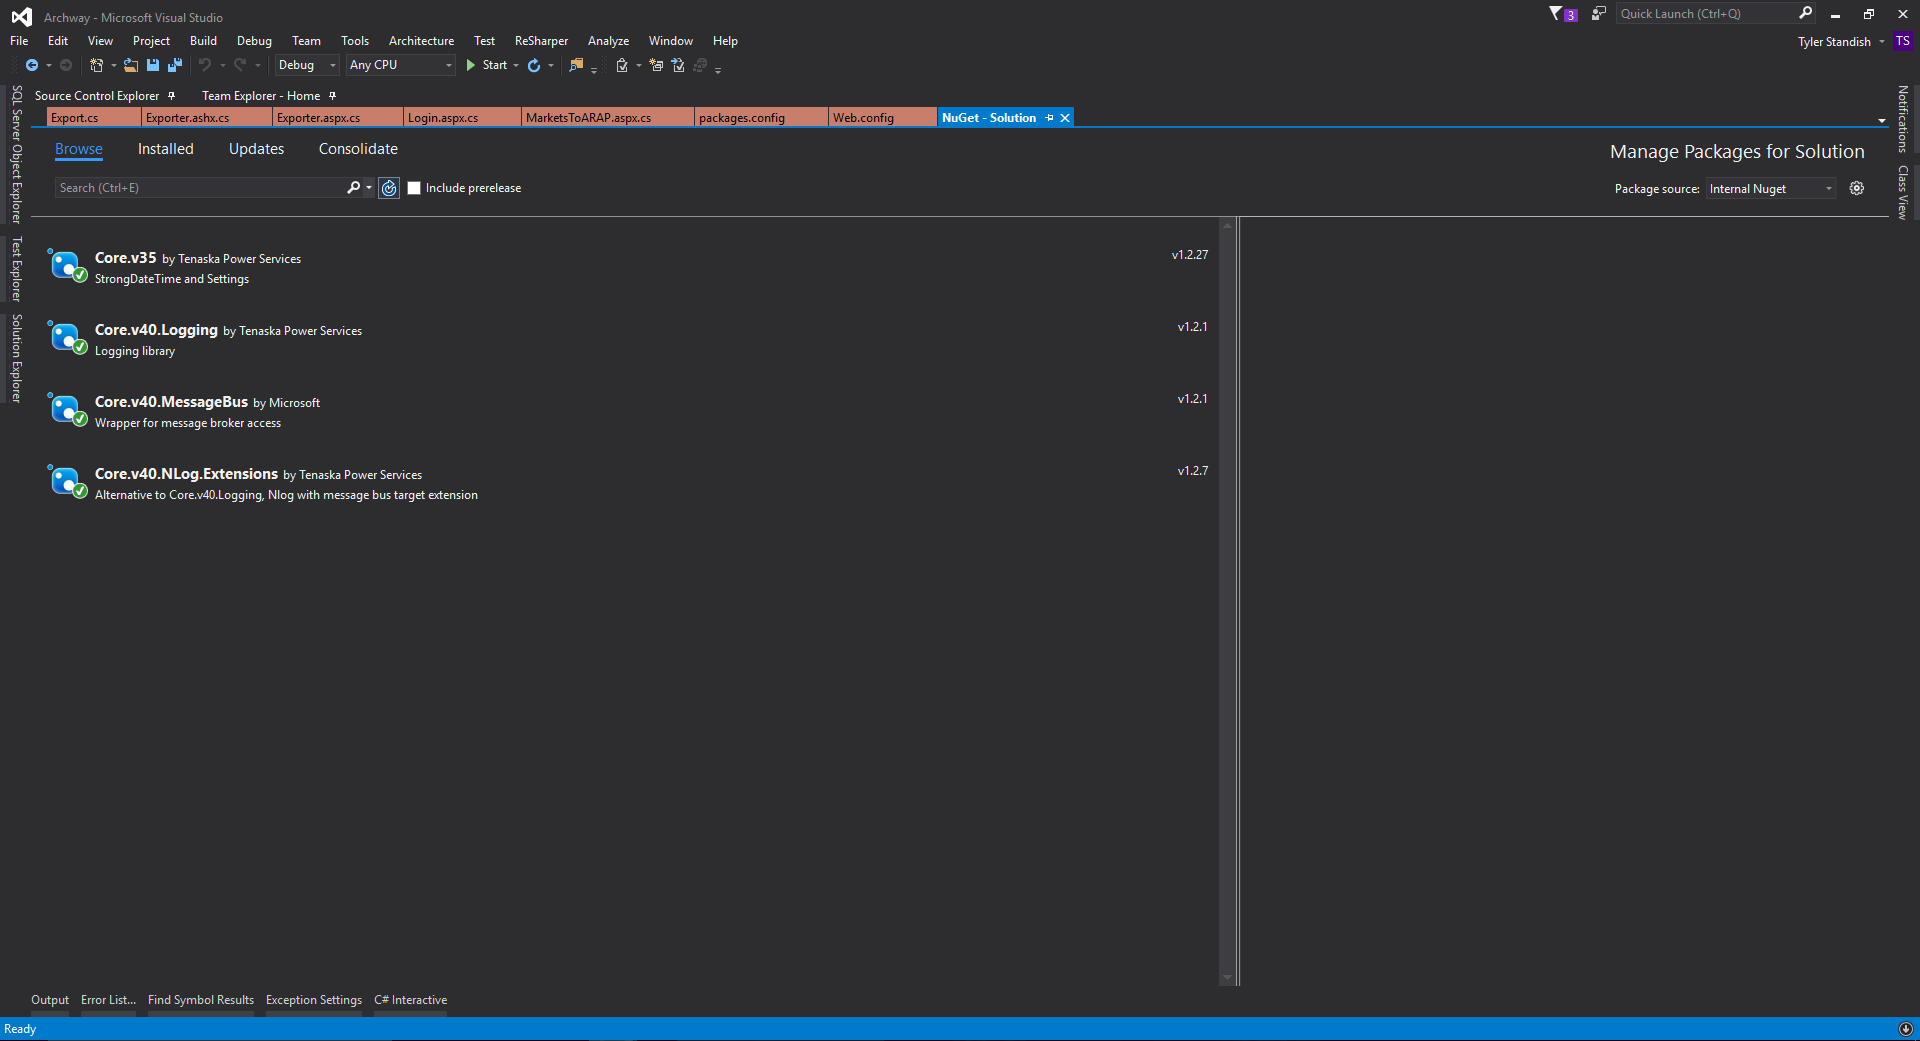Screen dimensions: 1920x1041
Task: Switch to the Consolidate tab
Action: point(358,149)
